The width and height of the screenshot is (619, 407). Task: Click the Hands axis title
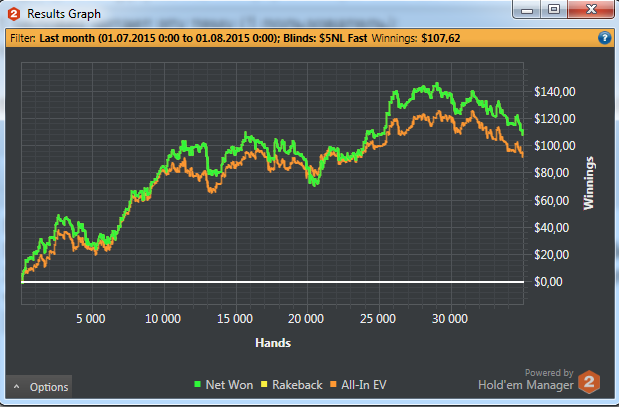coord(273,343)
